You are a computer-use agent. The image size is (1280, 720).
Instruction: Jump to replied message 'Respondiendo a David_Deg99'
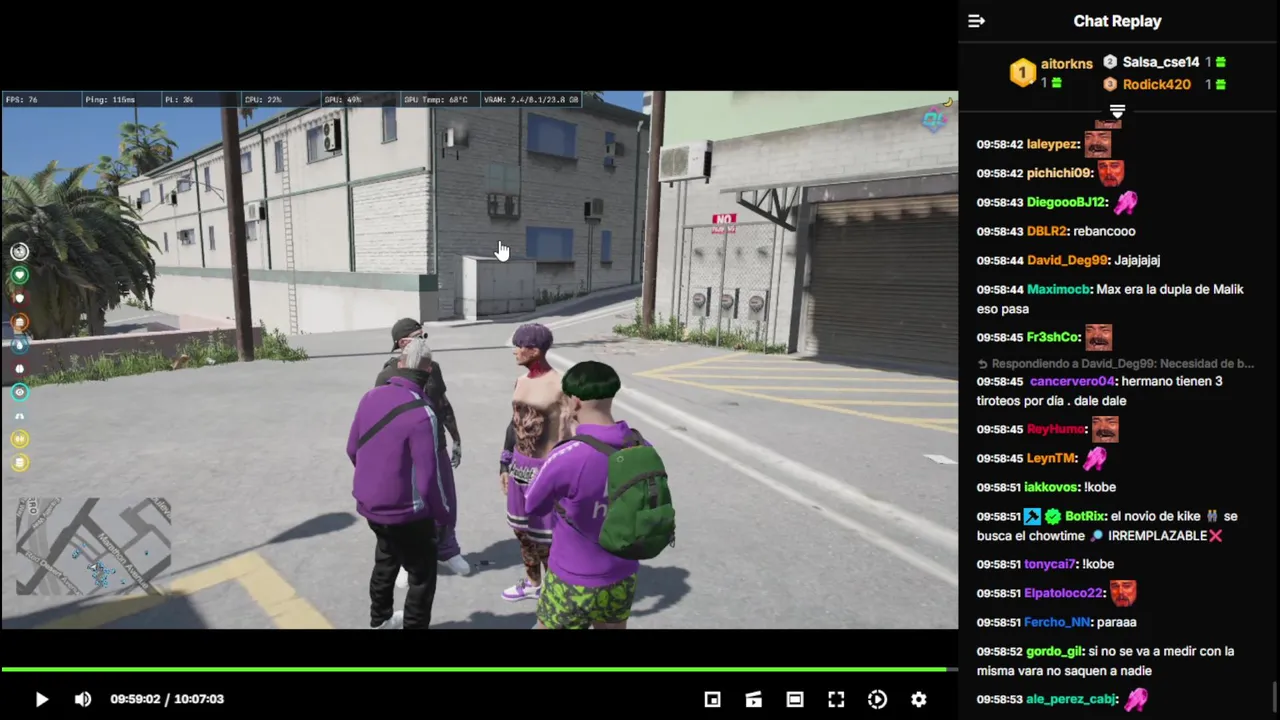[1115, 364]
